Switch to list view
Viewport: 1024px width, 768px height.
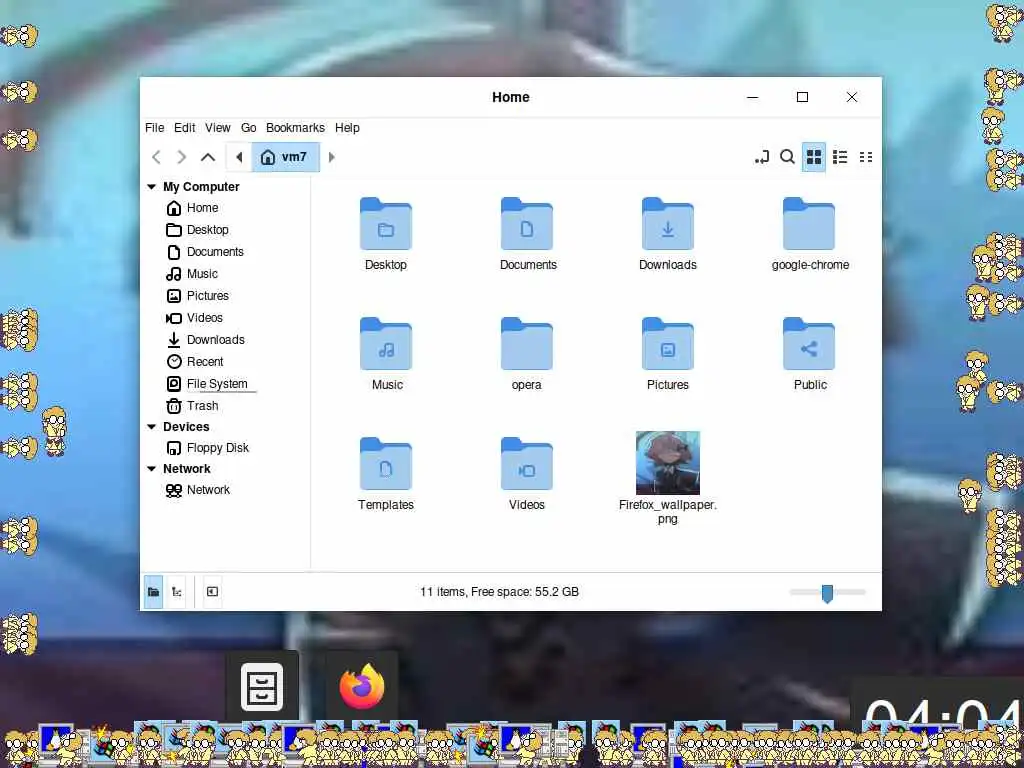pyautogui.click(x=840, y=157)
